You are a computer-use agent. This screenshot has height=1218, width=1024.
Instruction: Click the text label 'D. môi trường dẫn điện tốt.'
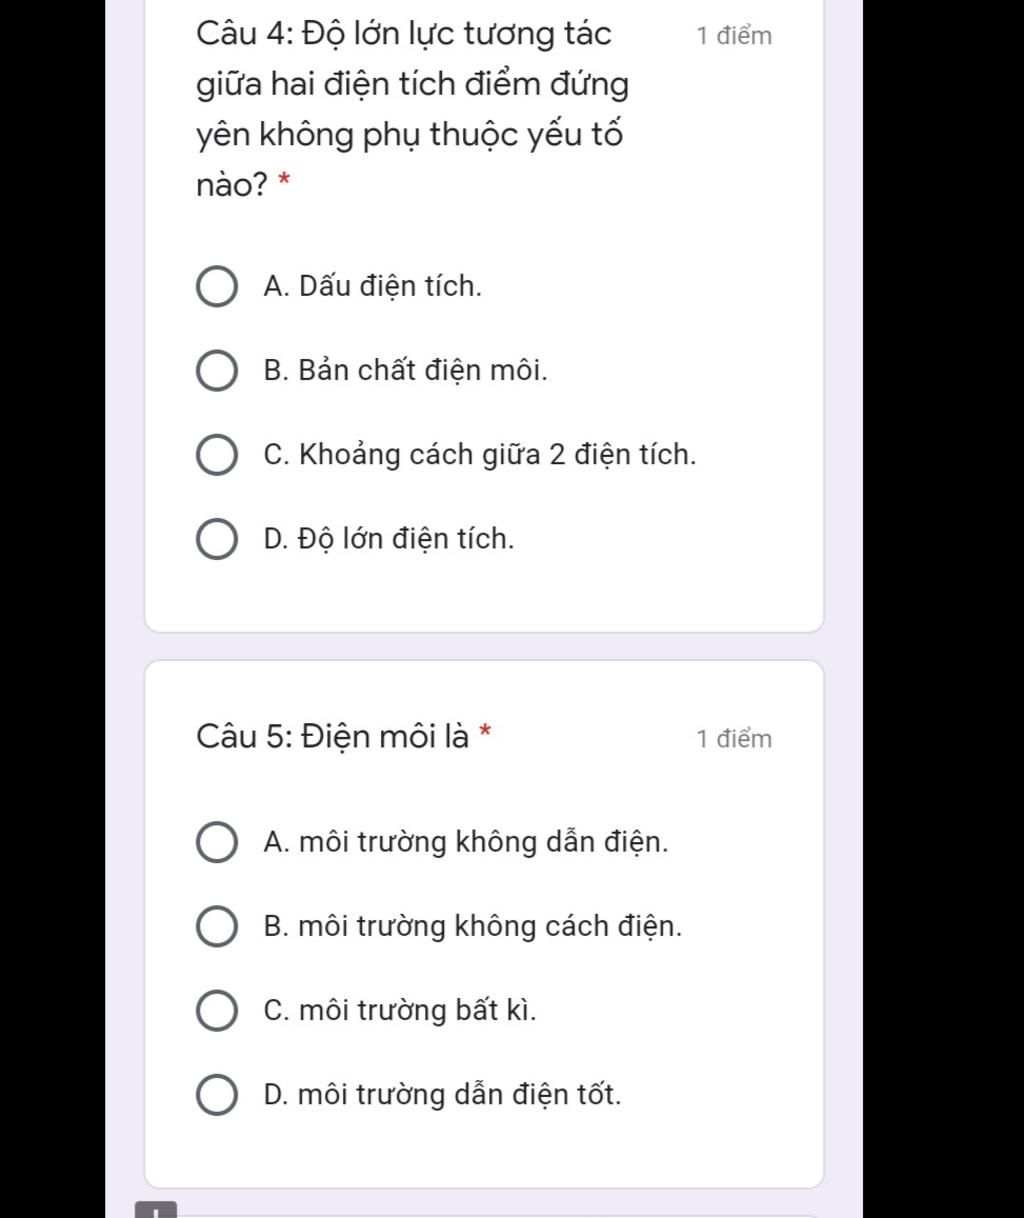[442, 1095]
